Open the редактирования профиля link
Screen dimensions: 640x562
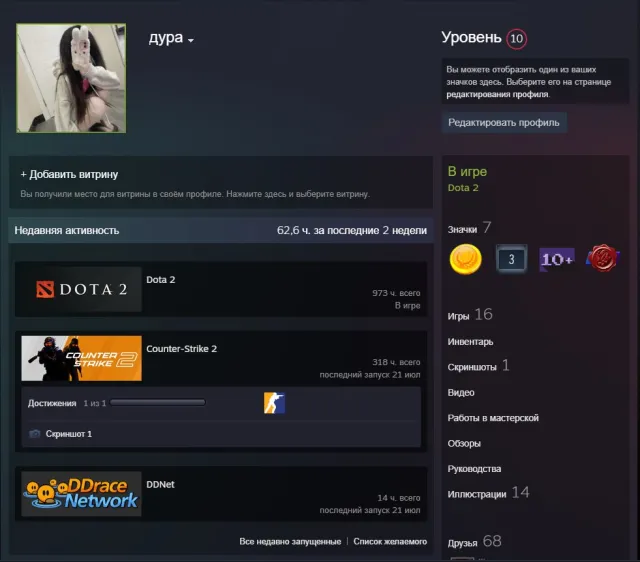coord(497,94)
